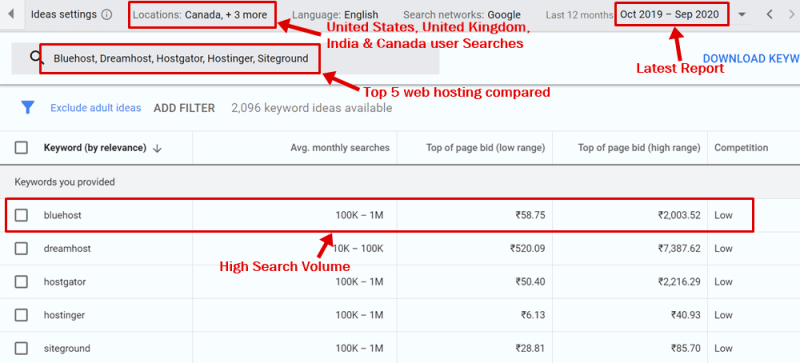Check the siteground row checkbox
Screen dimensions: 800x363
(21, 349)
